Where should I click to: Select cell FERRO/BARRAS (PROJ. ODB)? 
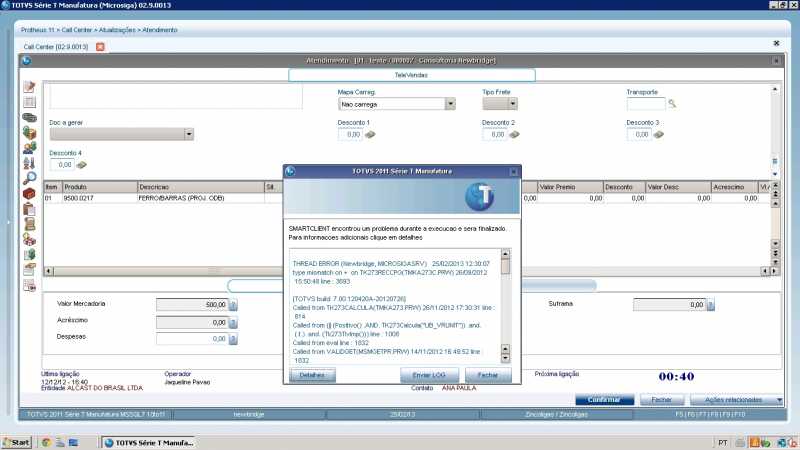[201, 198]
